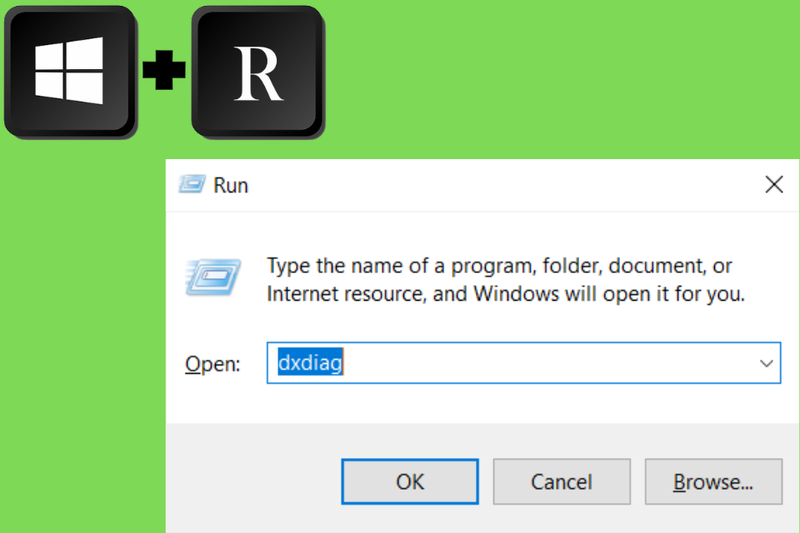
Task: Cancel the Run dialog
Action: (x=561, y=481)
